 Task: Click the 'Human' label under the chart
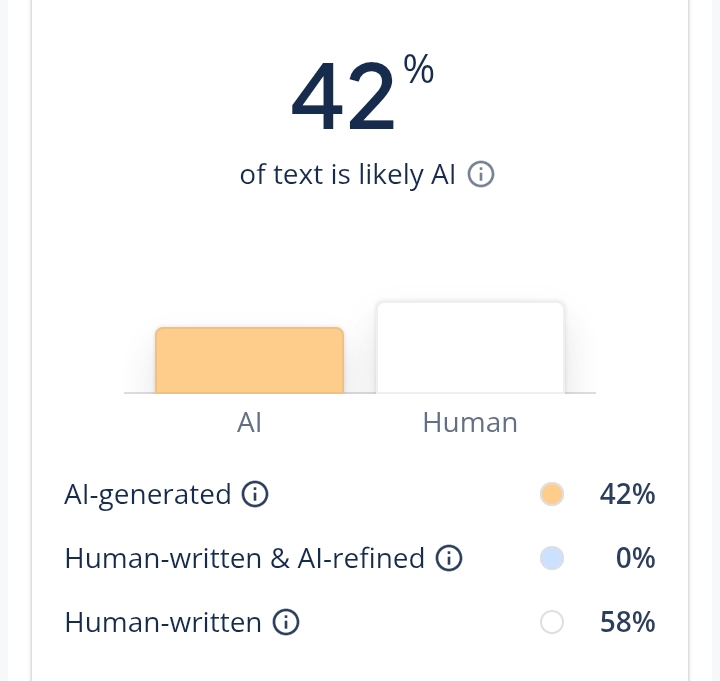[x=470, y=422]
